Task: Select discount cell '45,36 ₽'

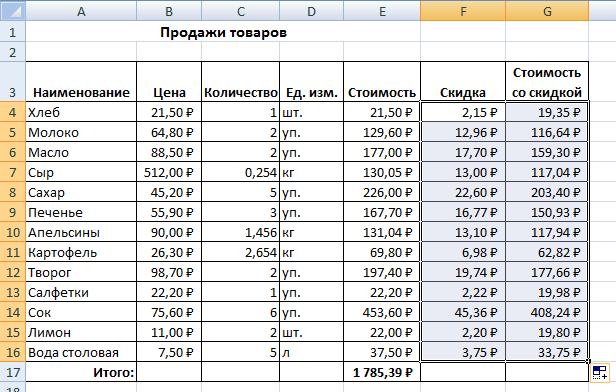Action: pos(463,312)
